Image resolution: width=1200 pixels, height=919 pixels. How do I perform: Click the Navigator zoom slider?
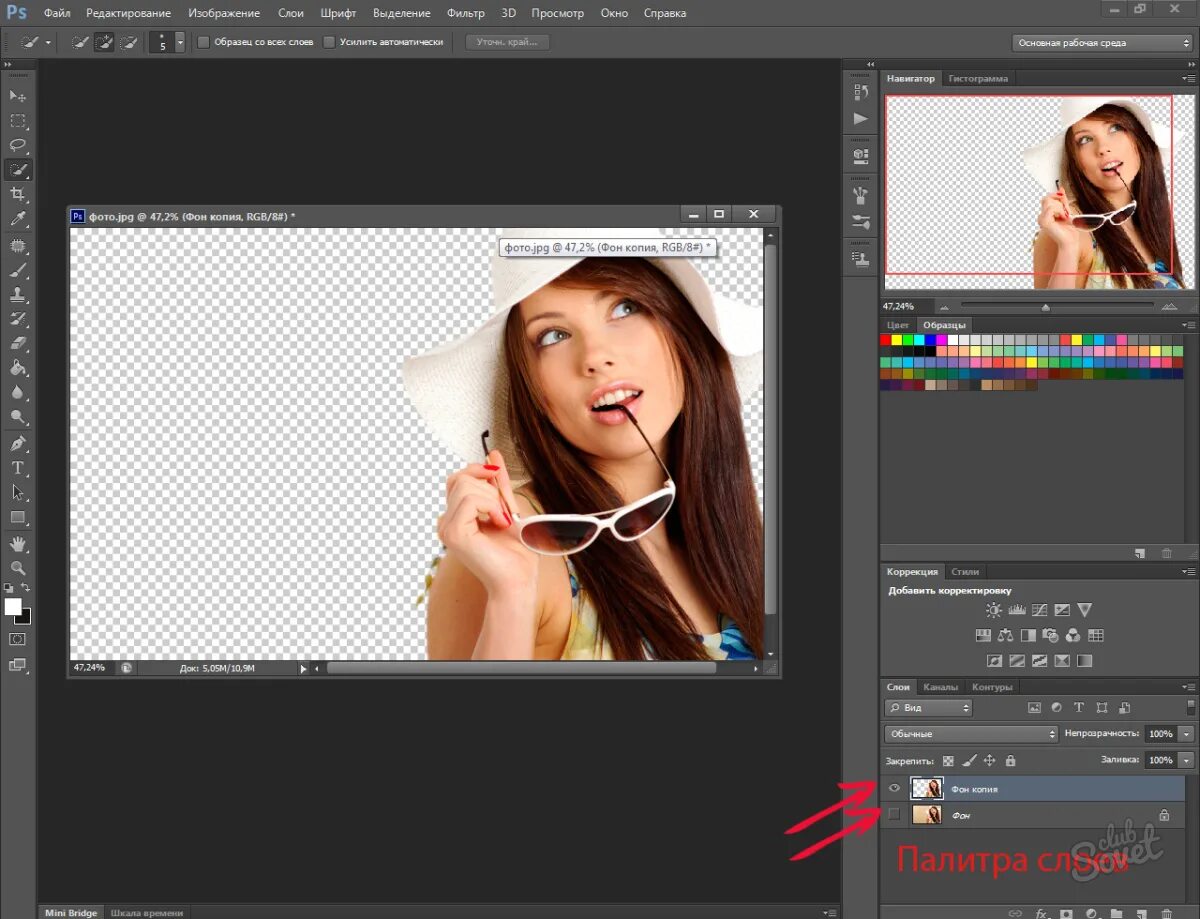point(1046,306)
